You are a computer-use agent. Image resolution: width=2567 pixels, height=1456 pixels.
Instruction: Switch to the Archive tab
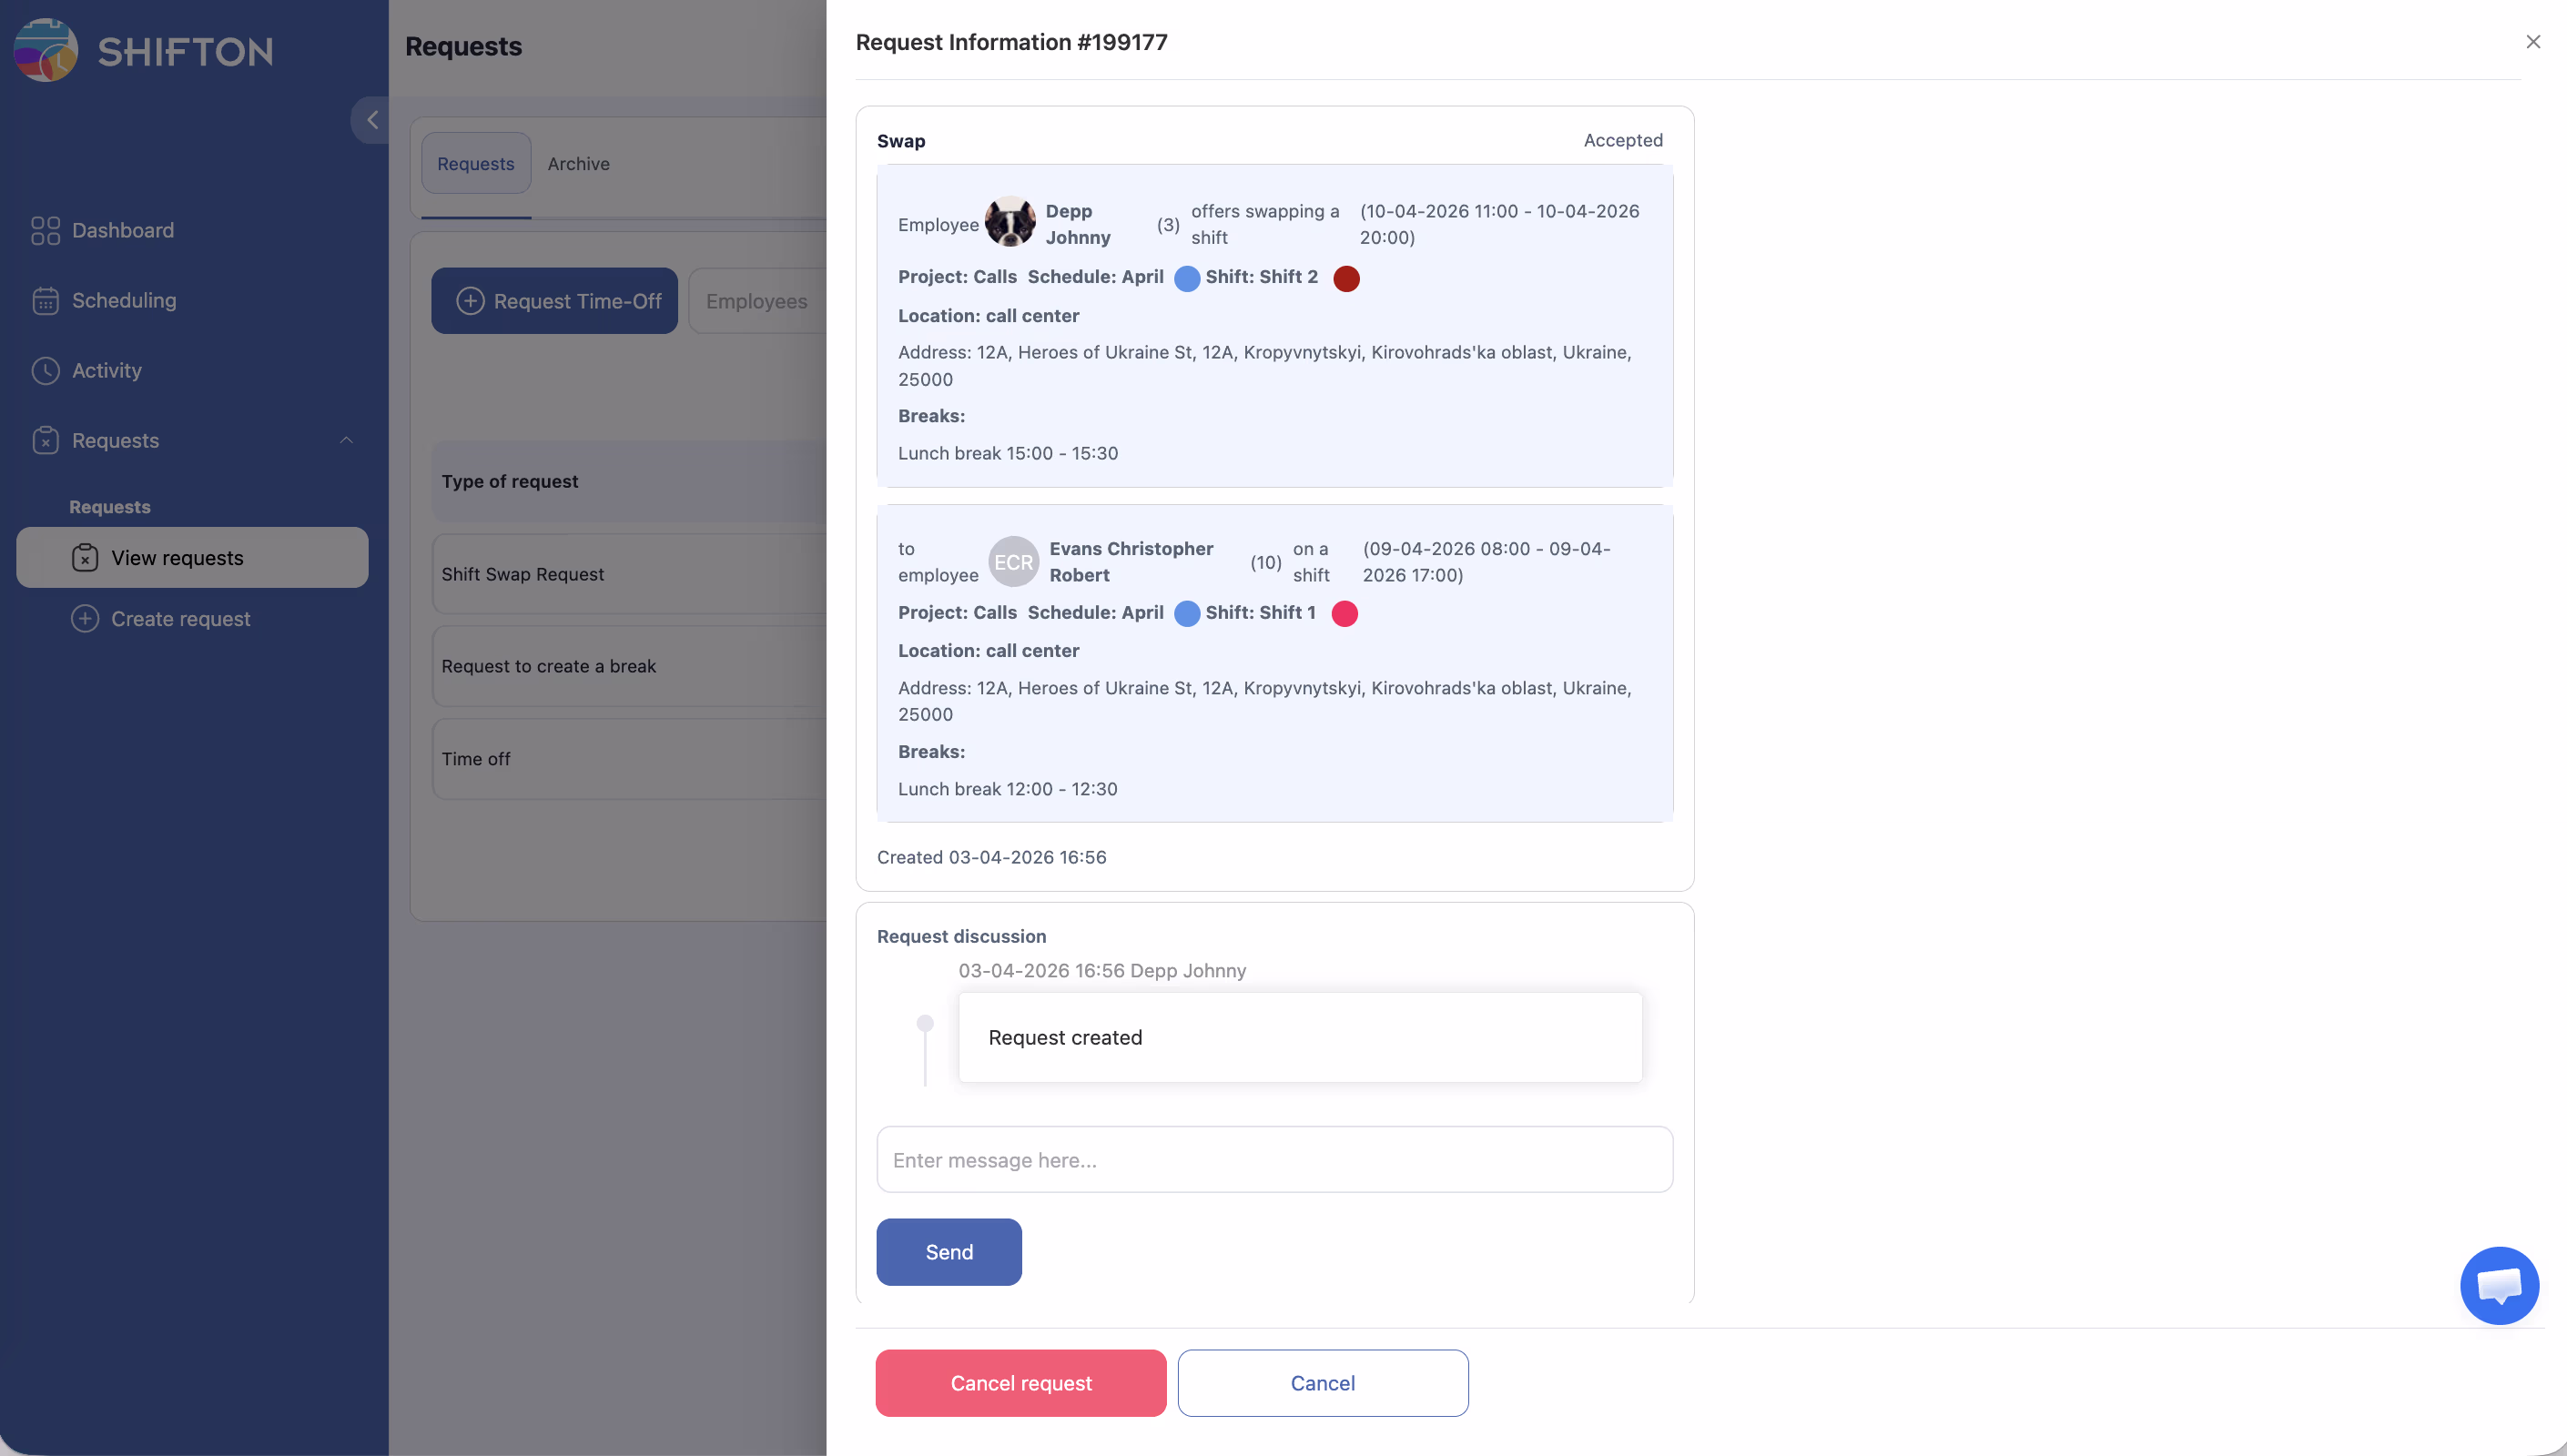tap(578, 164)
